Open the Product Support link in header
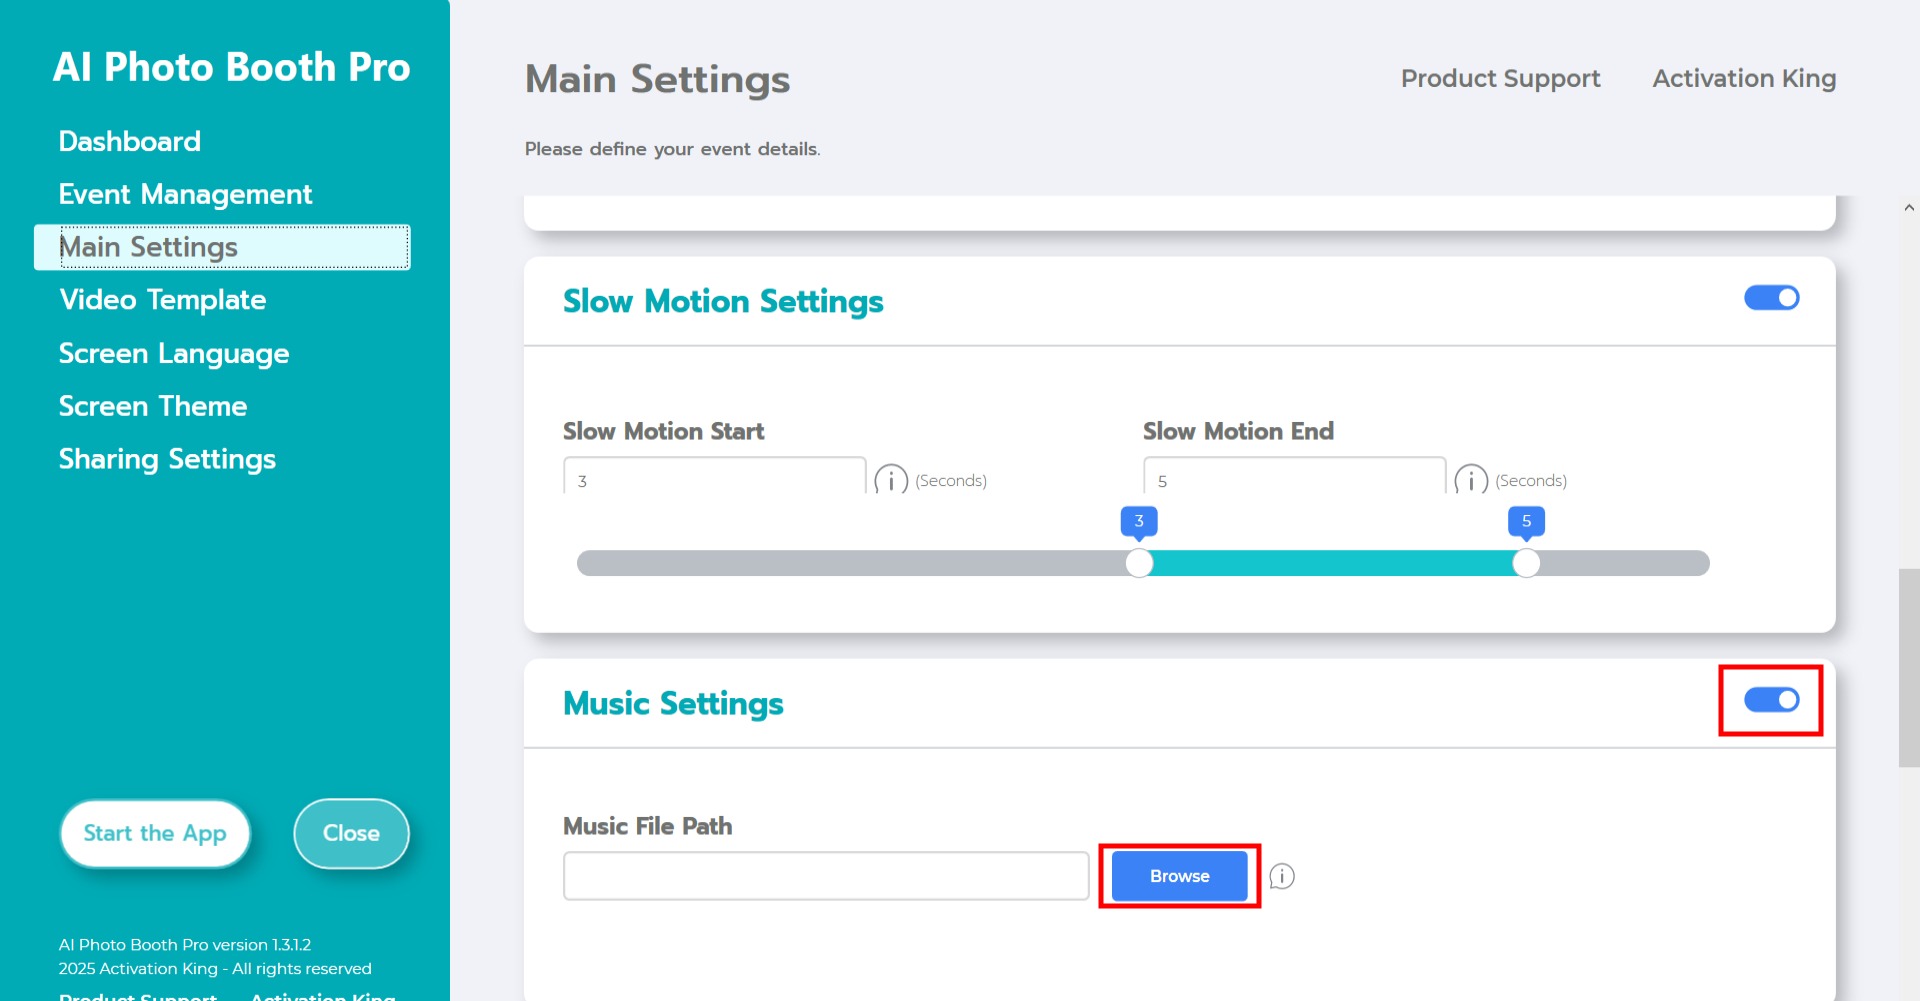1920x1001 pixels. tap(1500, 78)
